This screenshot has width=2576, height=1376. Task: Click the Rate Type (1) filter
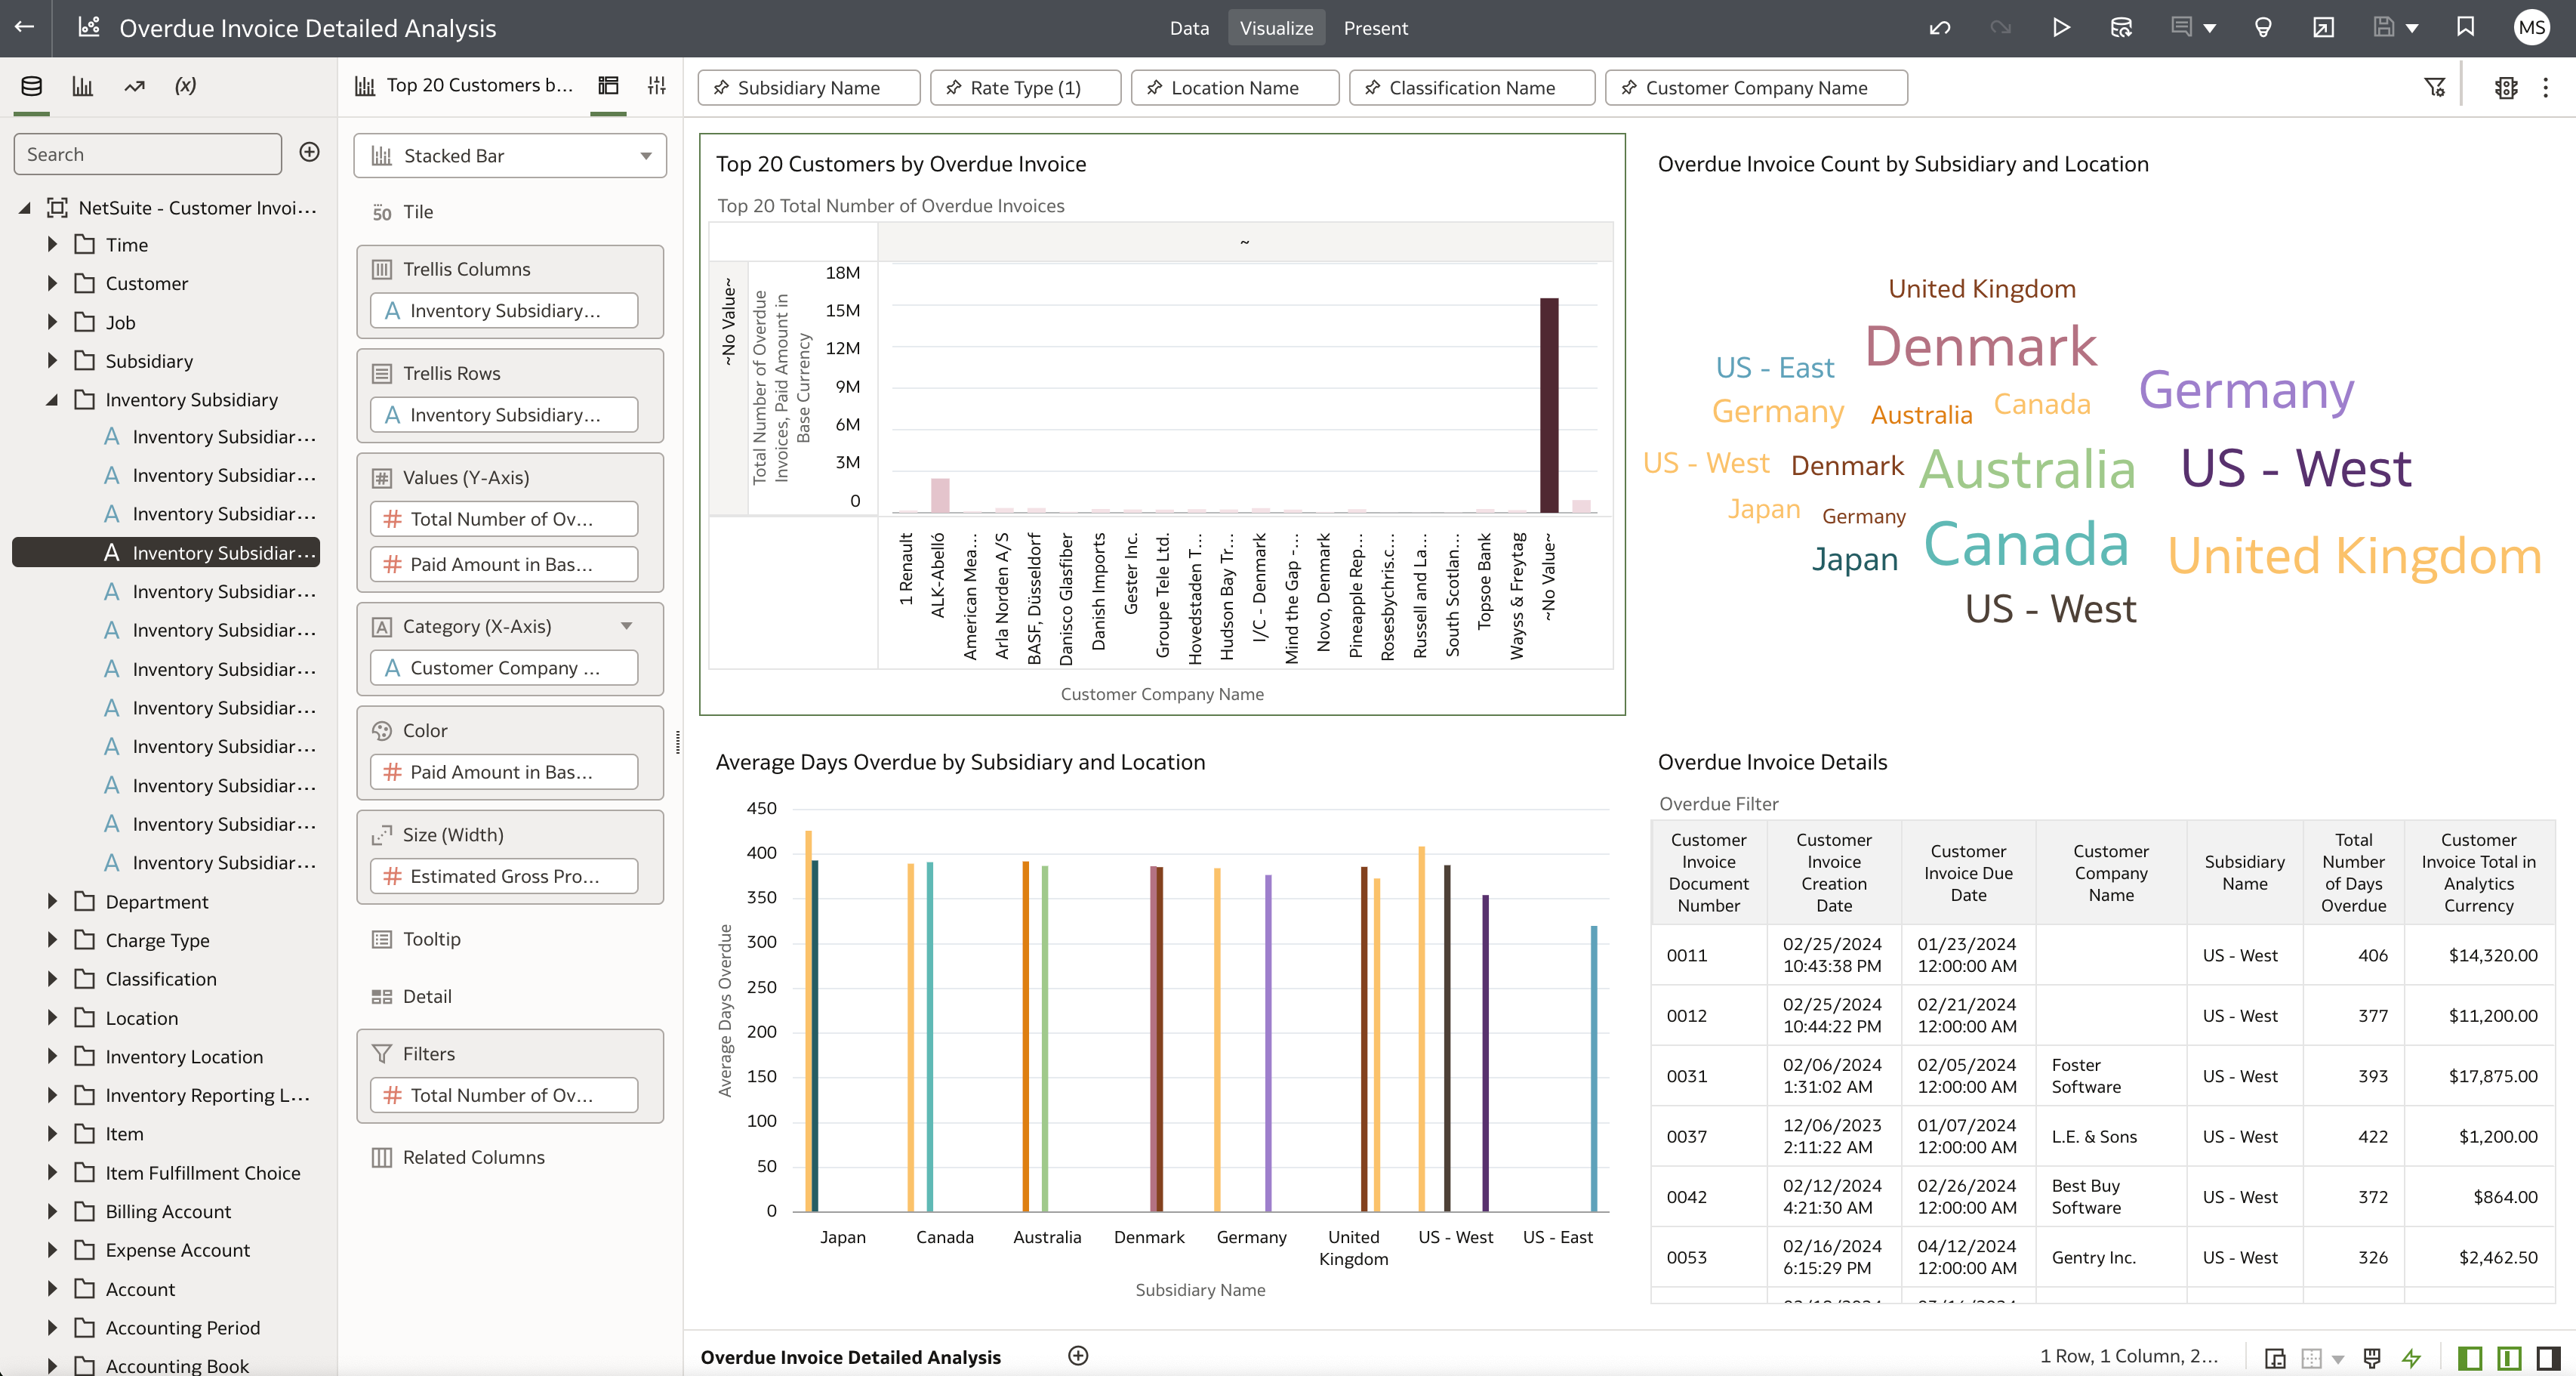(1025, 88)
